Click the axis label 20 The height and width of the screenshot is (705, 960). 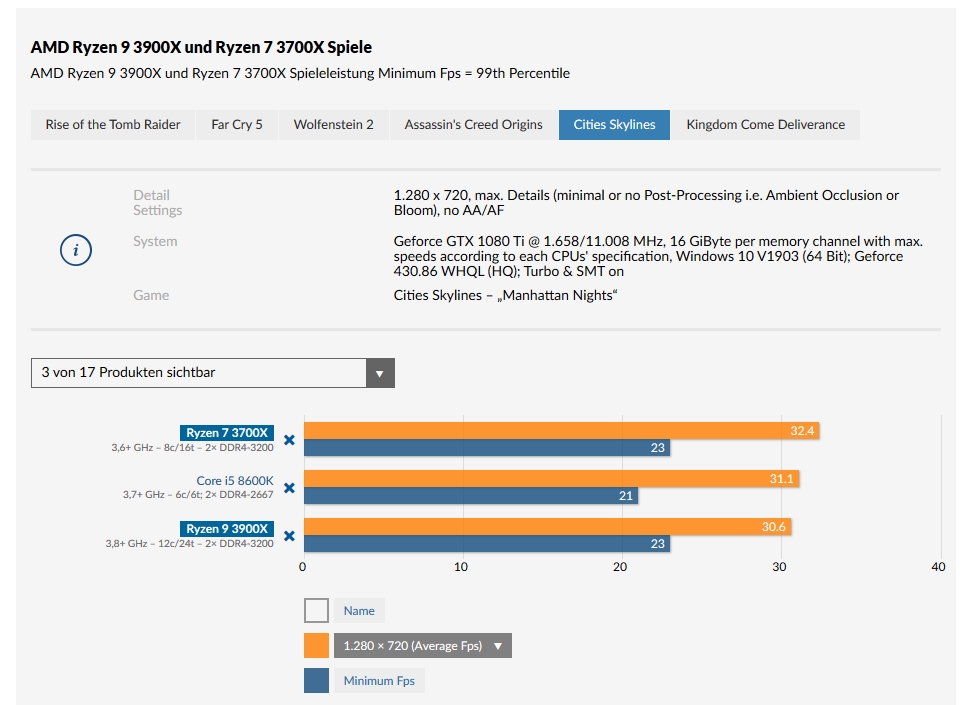(620, 567)
